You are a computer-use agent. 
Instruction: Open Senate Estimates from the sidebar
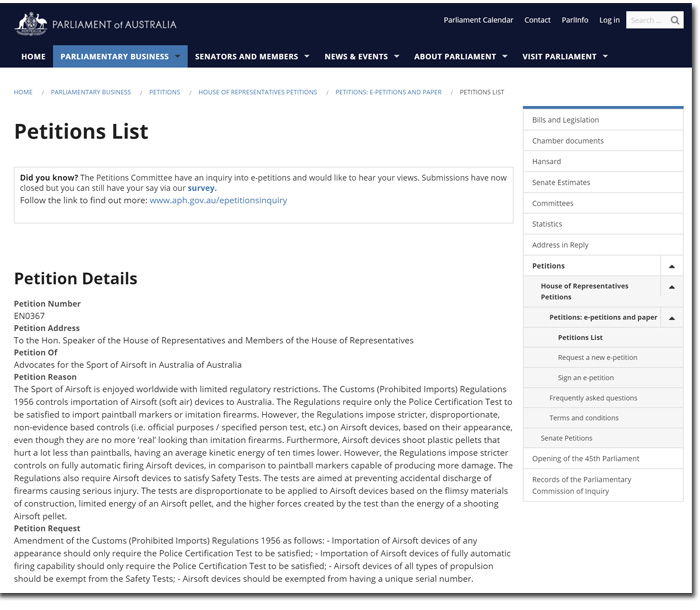point(561,183)
